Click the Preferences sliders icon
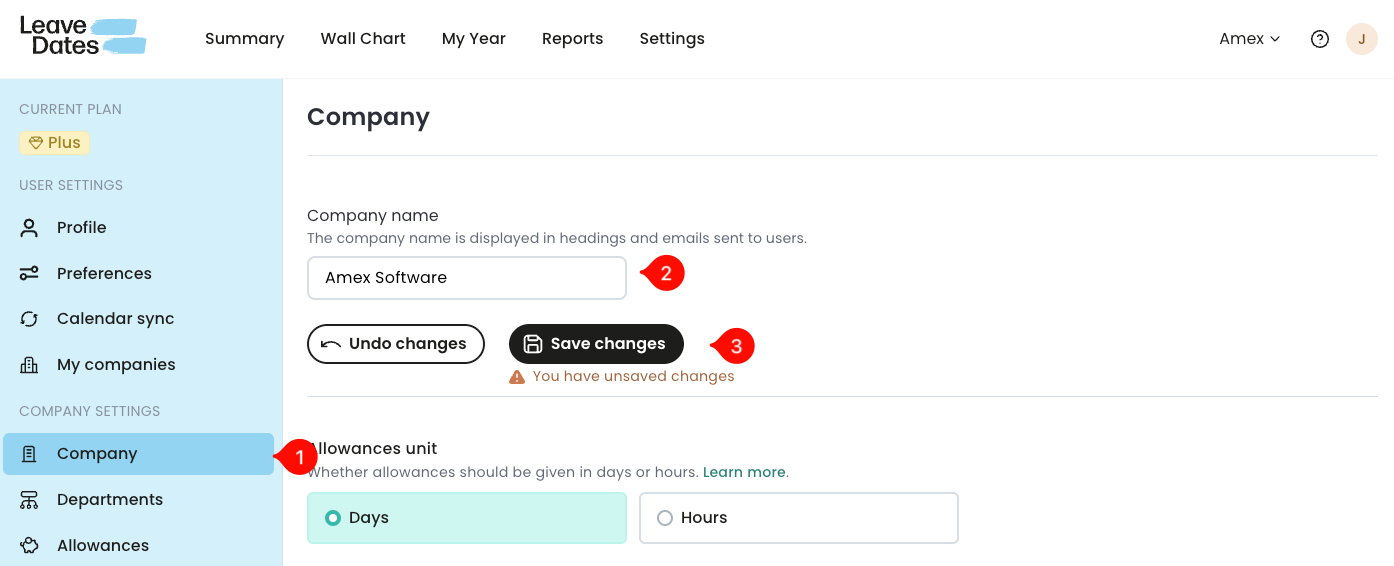 29,273
